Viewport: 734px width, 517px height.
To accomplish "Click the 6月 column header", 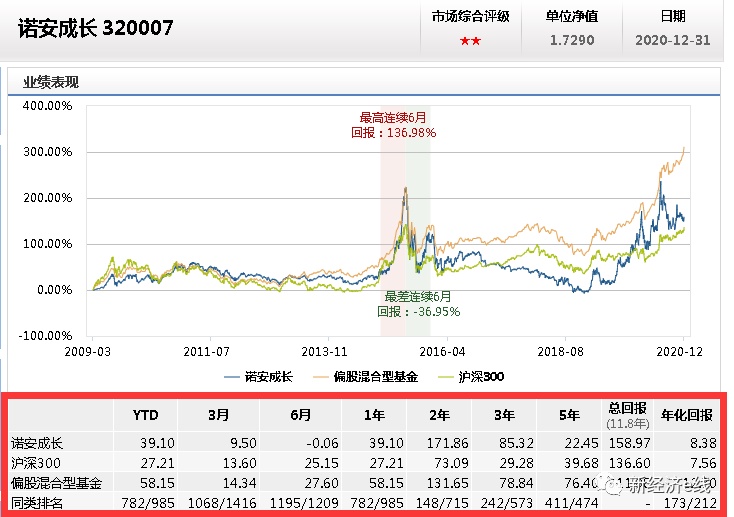I will [x=301, y=415].
